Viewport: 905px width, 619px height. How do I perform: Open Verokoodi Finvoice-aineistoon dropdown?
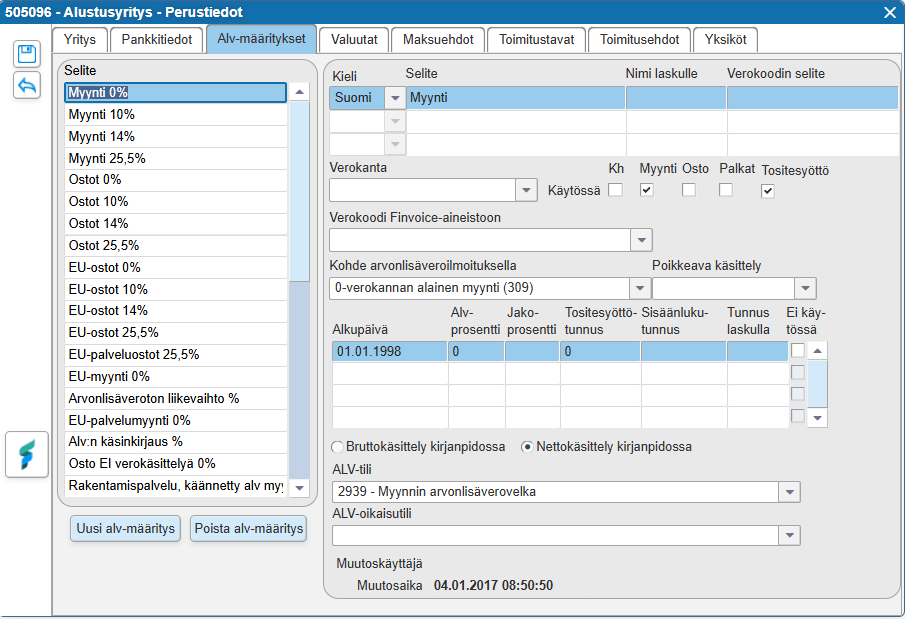[641, 240]
